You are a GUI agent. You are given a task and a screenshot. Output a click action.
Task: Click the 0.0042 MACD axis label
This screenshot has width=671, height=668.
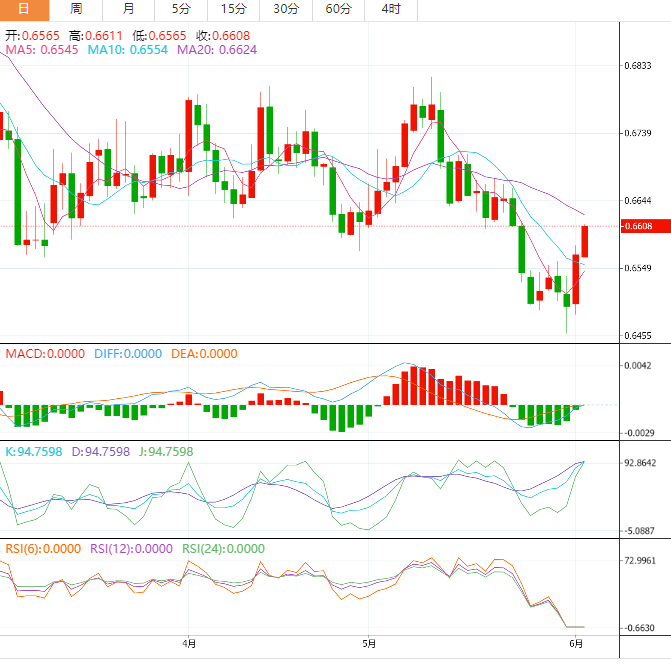coord(638,366)
